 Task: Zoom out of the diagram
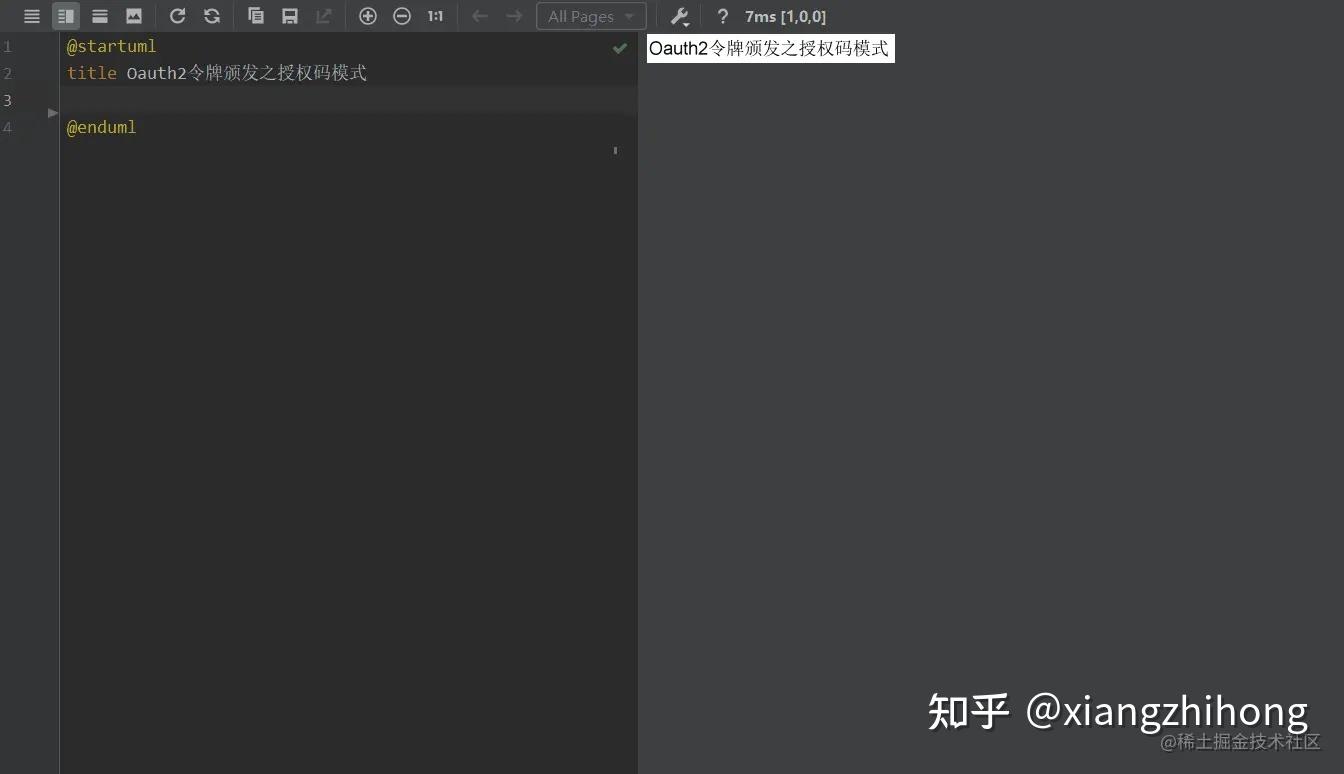(402, 16)
